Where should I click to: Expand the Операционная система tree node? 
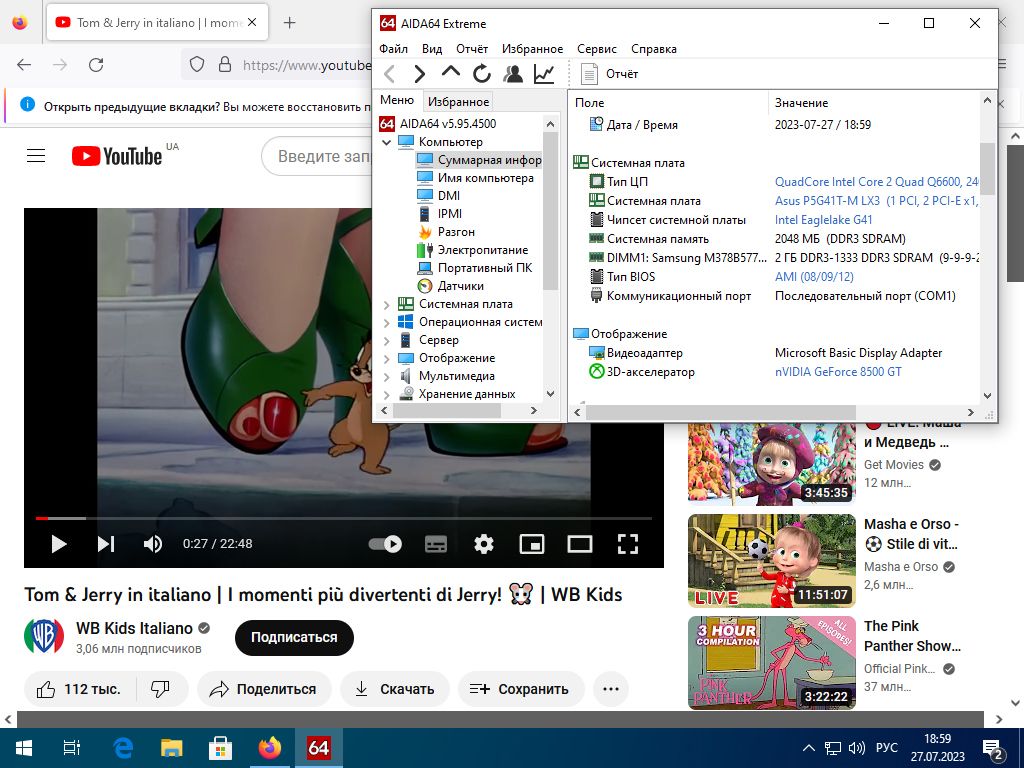(387, 323)
